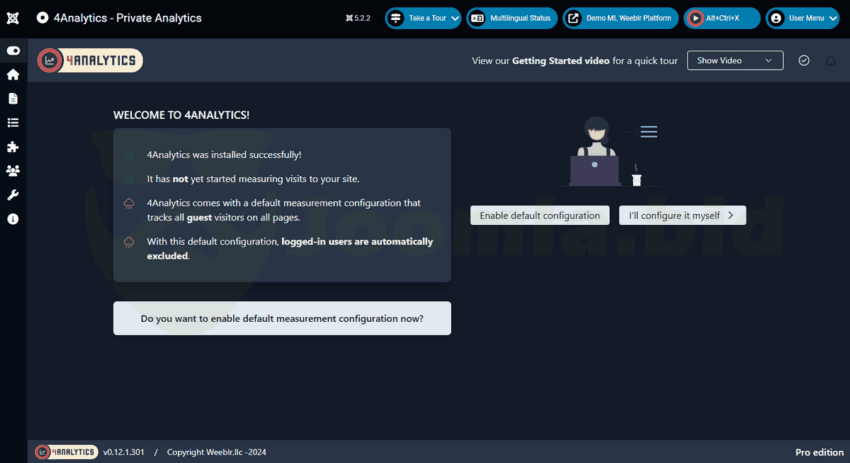Click the 4Analytics logo in the header
The width and height of the screenshot is (850, 463).
[x=90, y=61]
